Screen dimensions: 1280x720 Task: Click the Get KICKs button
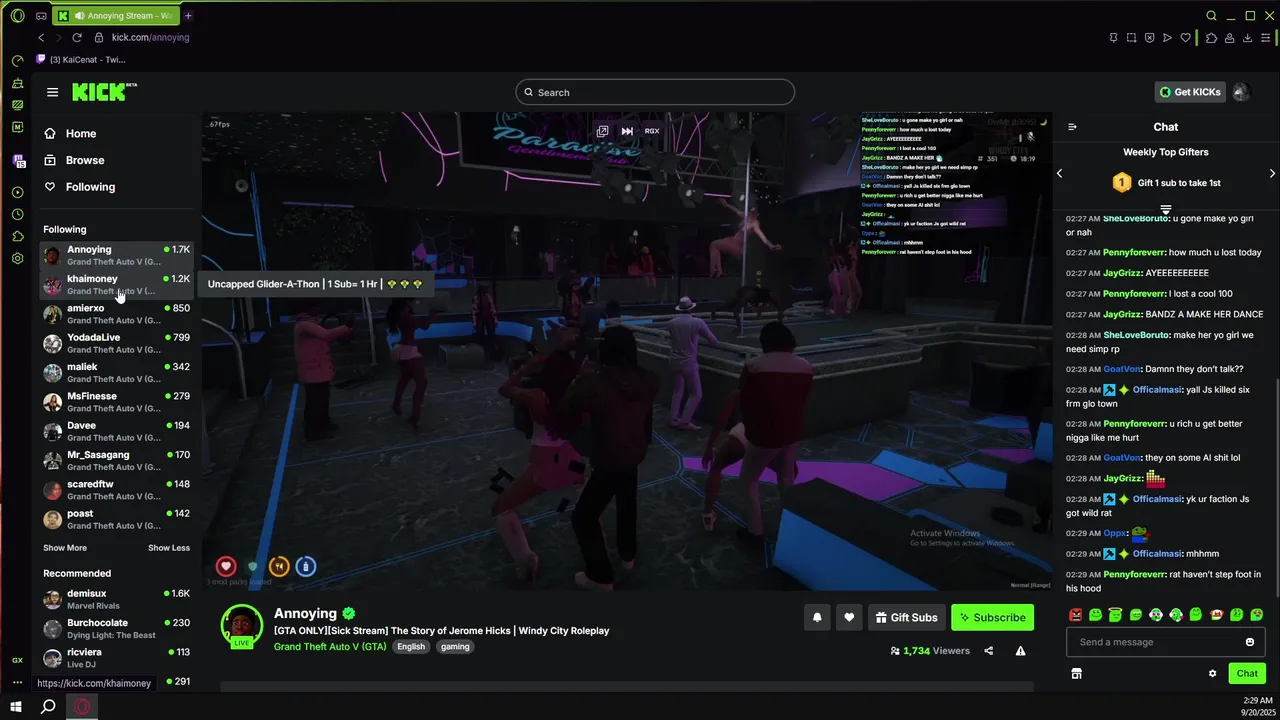1190,92
